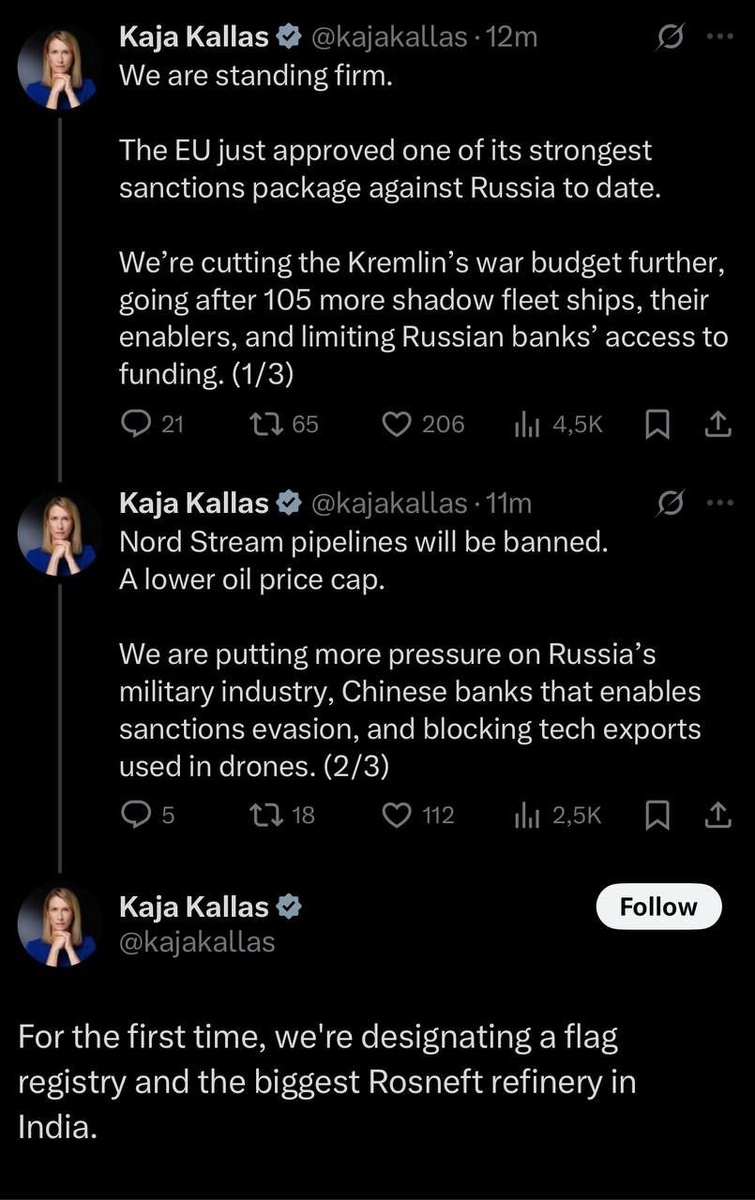Toggle bookmark on the second tweet
The height and width of the screenshot is (1200, 755).
click(x=657, y=816)
